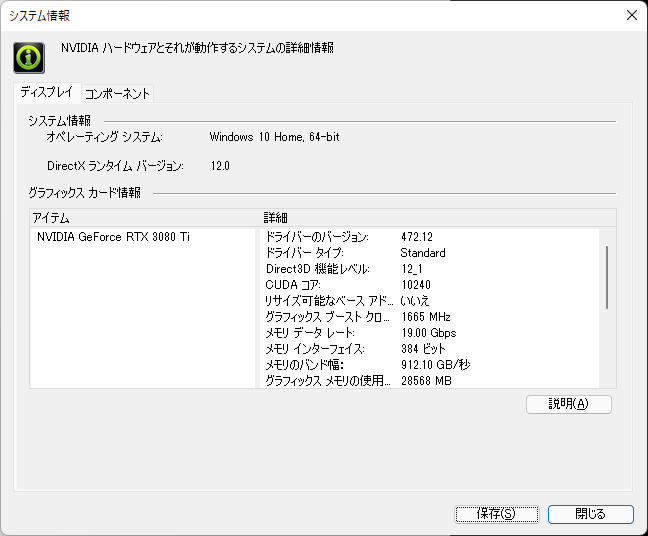Click the 12_1 feature level value

[412, 269]
